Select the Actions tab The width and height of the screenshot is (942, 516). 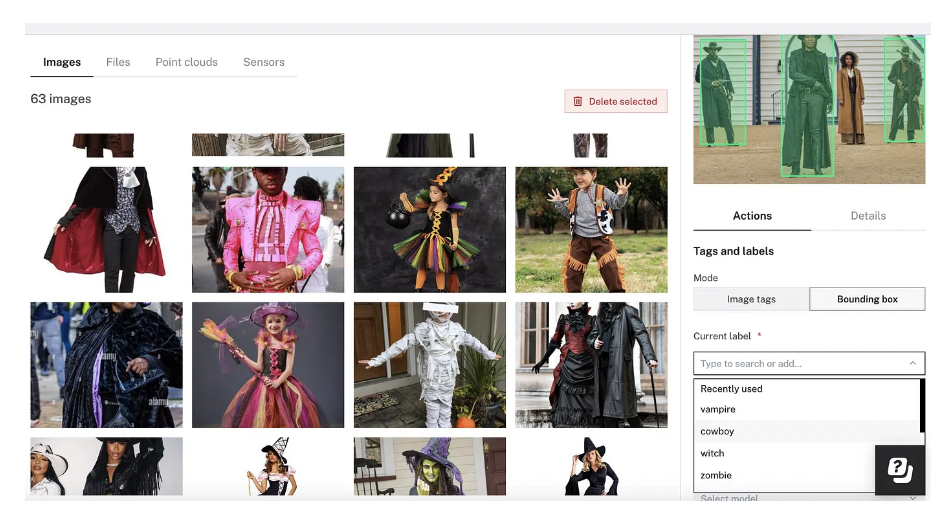coord(752,216)
